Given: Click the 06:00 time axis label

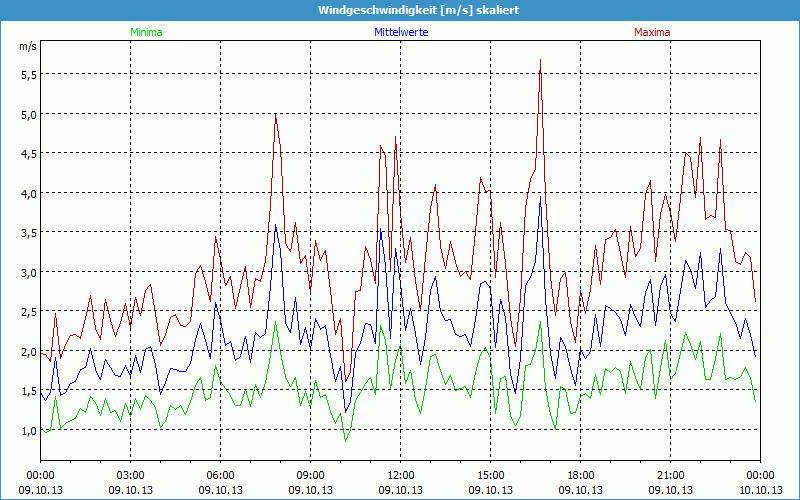Looking at the screenshot, I should click(x=220, y=476).
